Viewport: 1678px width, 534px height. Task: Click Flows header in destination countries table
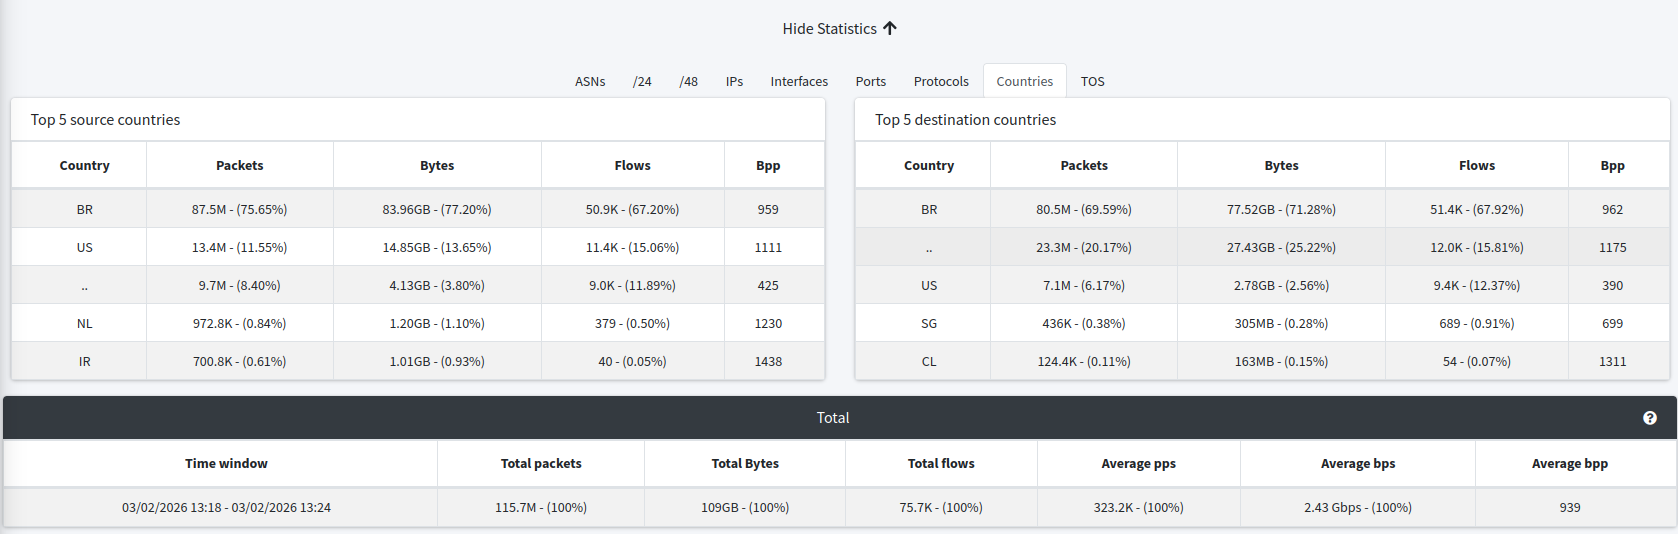(x=1477, y=165)
